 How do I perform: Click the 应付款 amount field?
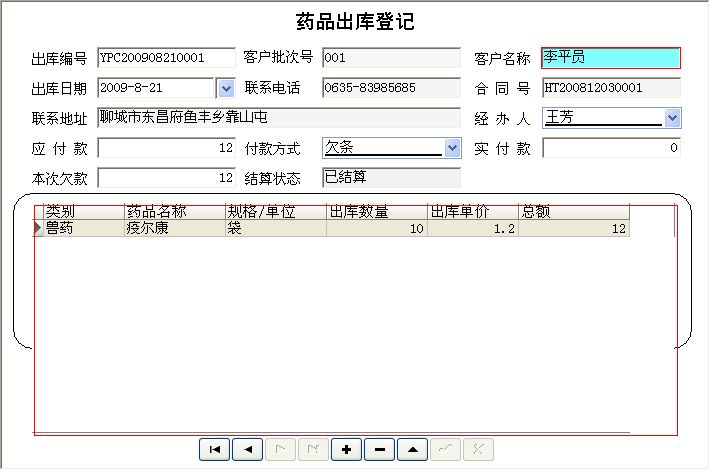165,148
